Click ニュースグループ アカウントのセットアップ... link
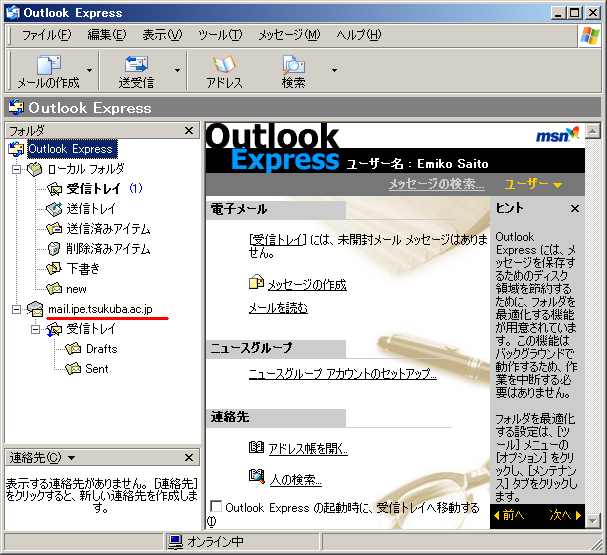Viewport: 607px width, 555px height. pos(343,374)
